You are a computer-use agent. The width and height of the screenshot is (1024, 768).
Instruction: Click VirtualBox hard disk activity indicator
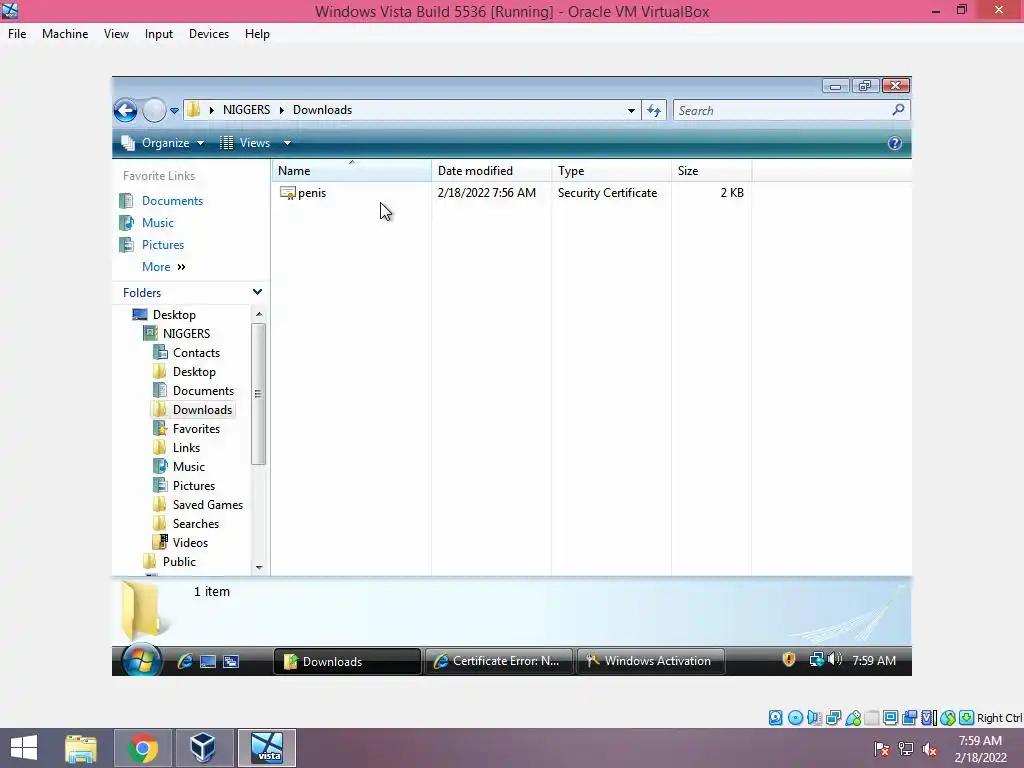coord(775,718)
